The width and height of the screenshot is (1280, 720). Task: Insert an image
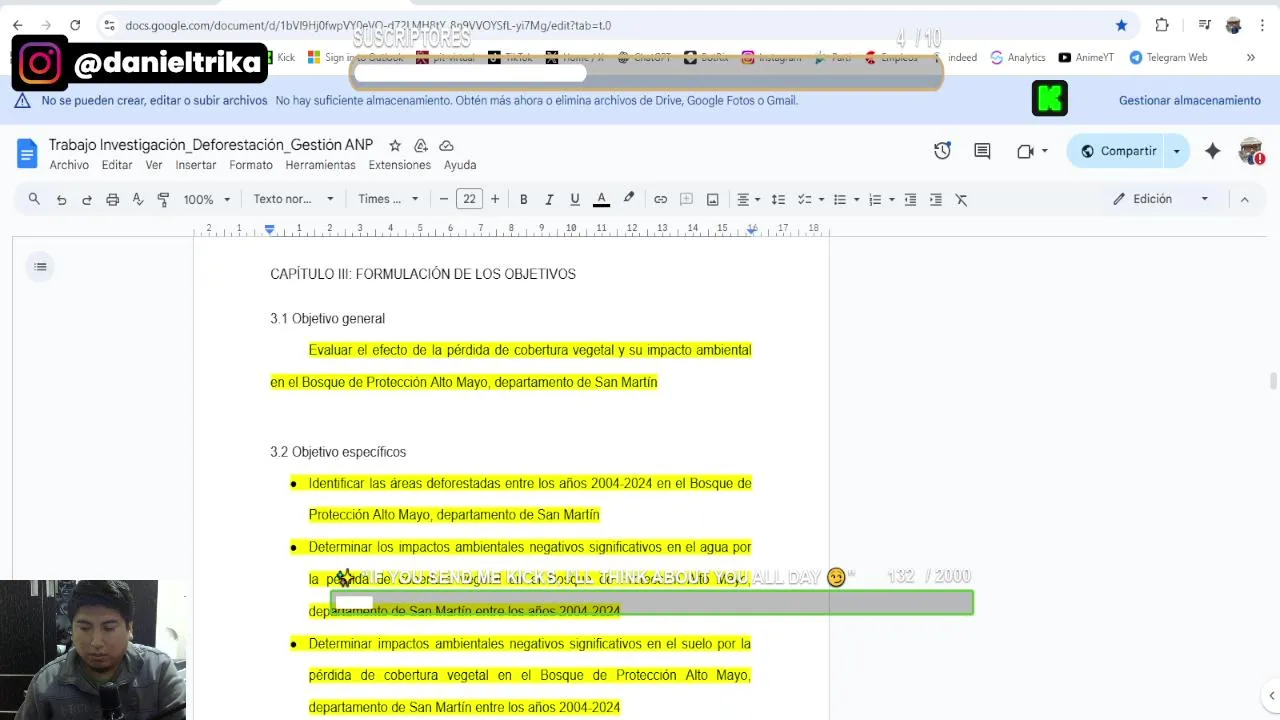[x=712, y=199]
